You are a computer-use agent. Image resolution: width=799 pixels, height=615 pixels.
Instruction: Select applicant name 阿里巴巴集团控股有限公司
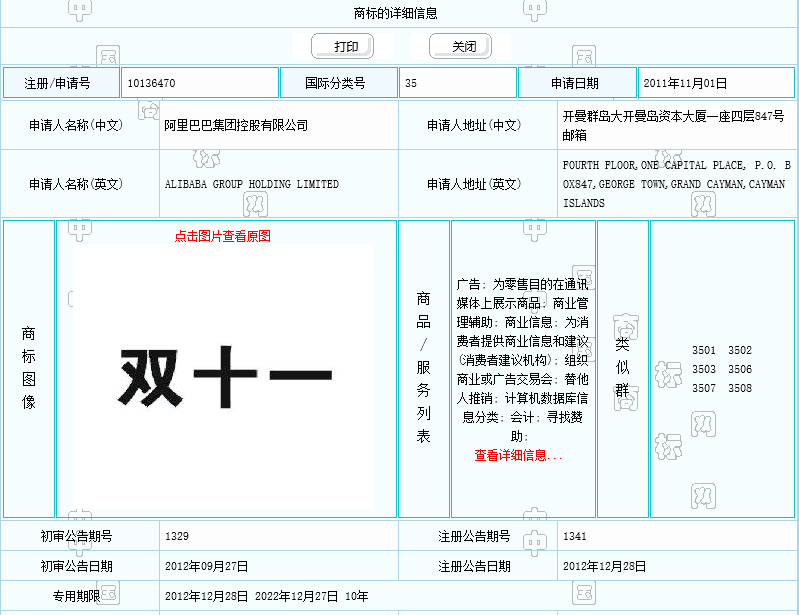pos(236,125)
